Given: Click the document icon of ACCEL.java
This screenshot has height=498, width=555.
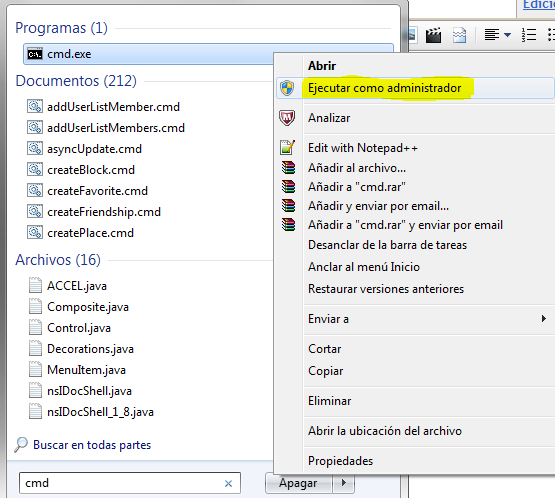Looking at the screenshot, I should coord(35,285).
